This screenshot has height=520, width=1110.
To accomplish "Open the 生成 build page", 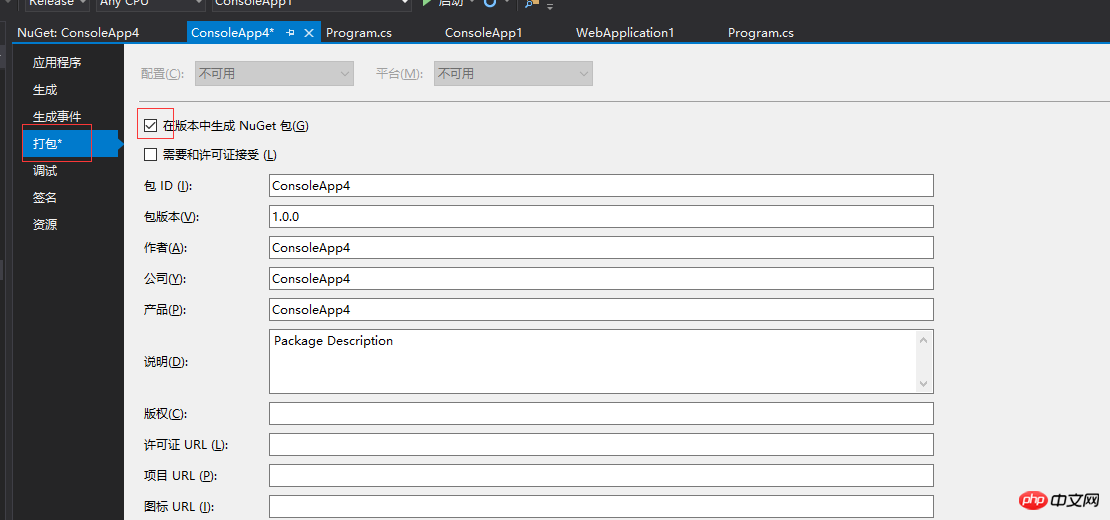I will point(45,90).
